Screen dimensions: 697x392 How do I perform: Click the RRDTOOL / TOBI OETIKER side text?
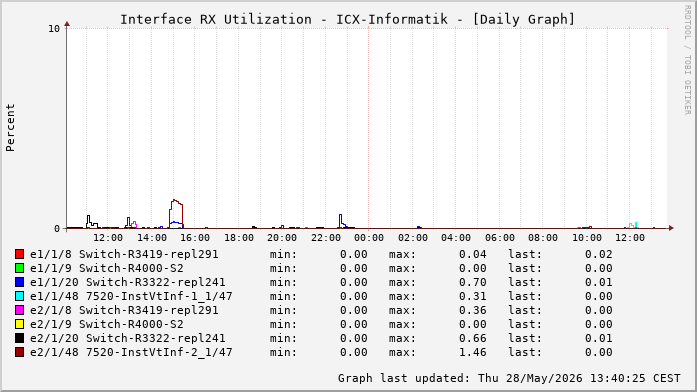click(688, 60)
